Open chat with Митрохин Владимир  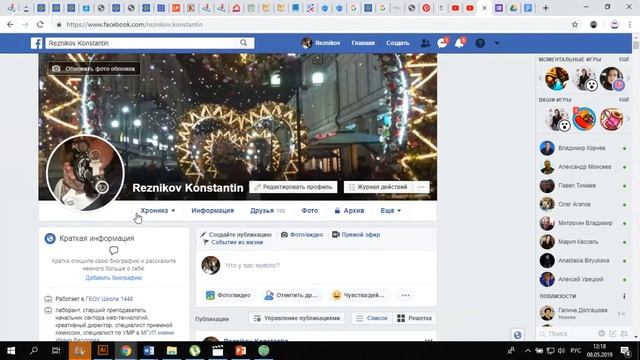[x=583, y=223]
